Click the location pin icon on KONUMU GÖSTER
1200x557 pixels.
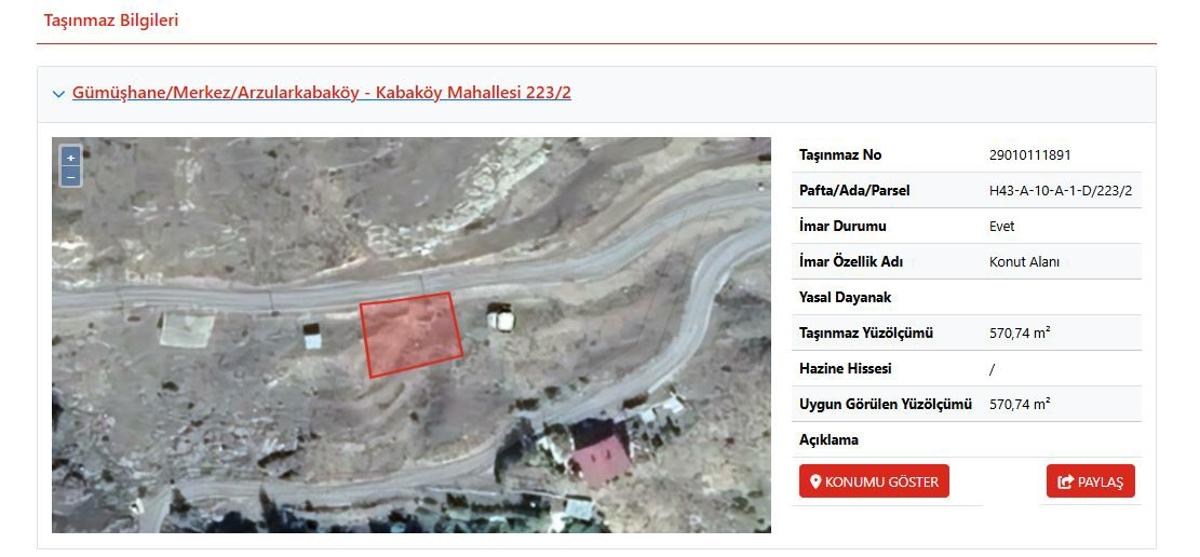point(815,482)
